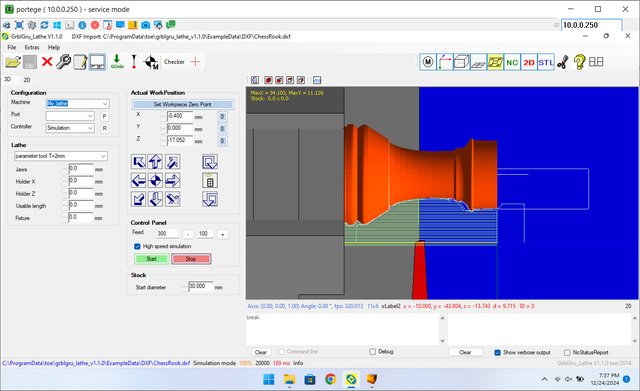Click the Start diameter input field

pos(200,287)
